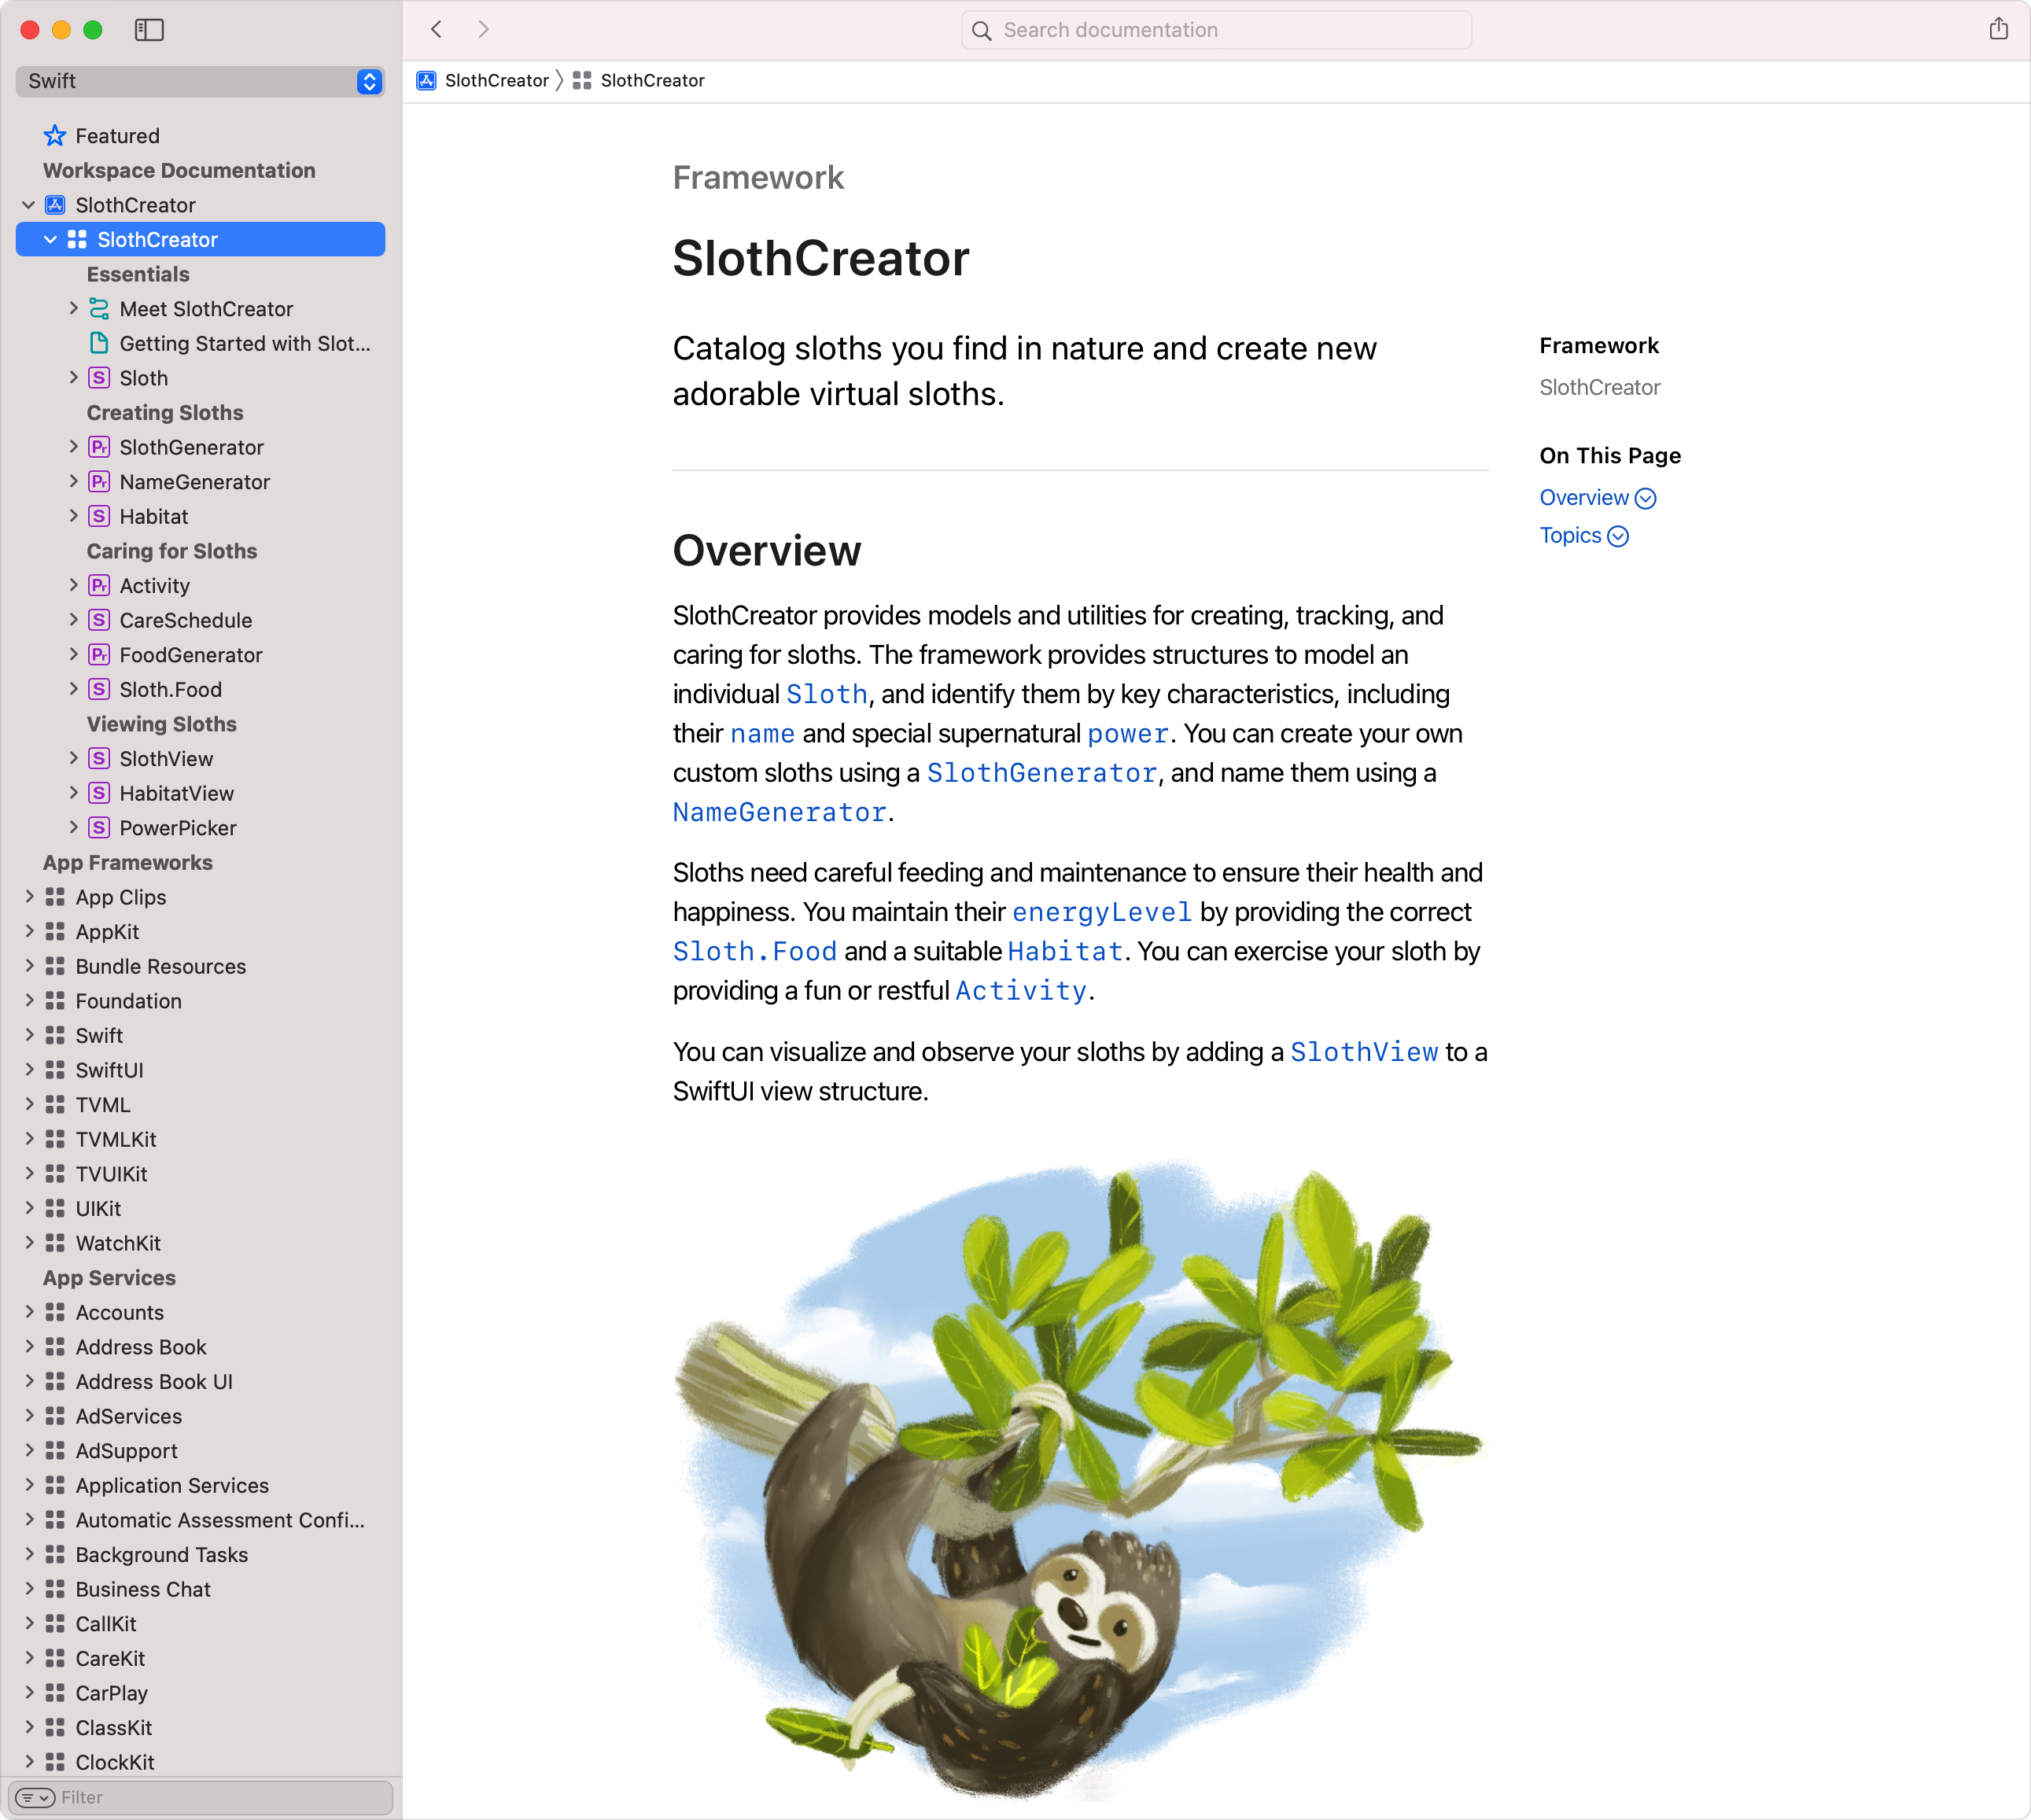Click the back navigation arrow

point(436,29)
